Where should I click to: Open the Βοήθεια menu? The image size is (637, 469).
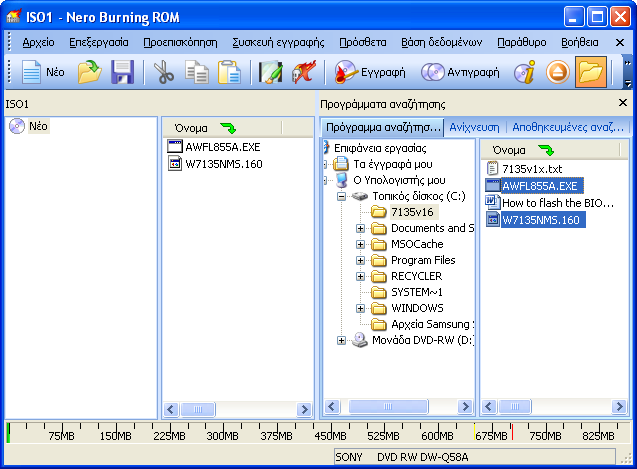tap(579, 42)
